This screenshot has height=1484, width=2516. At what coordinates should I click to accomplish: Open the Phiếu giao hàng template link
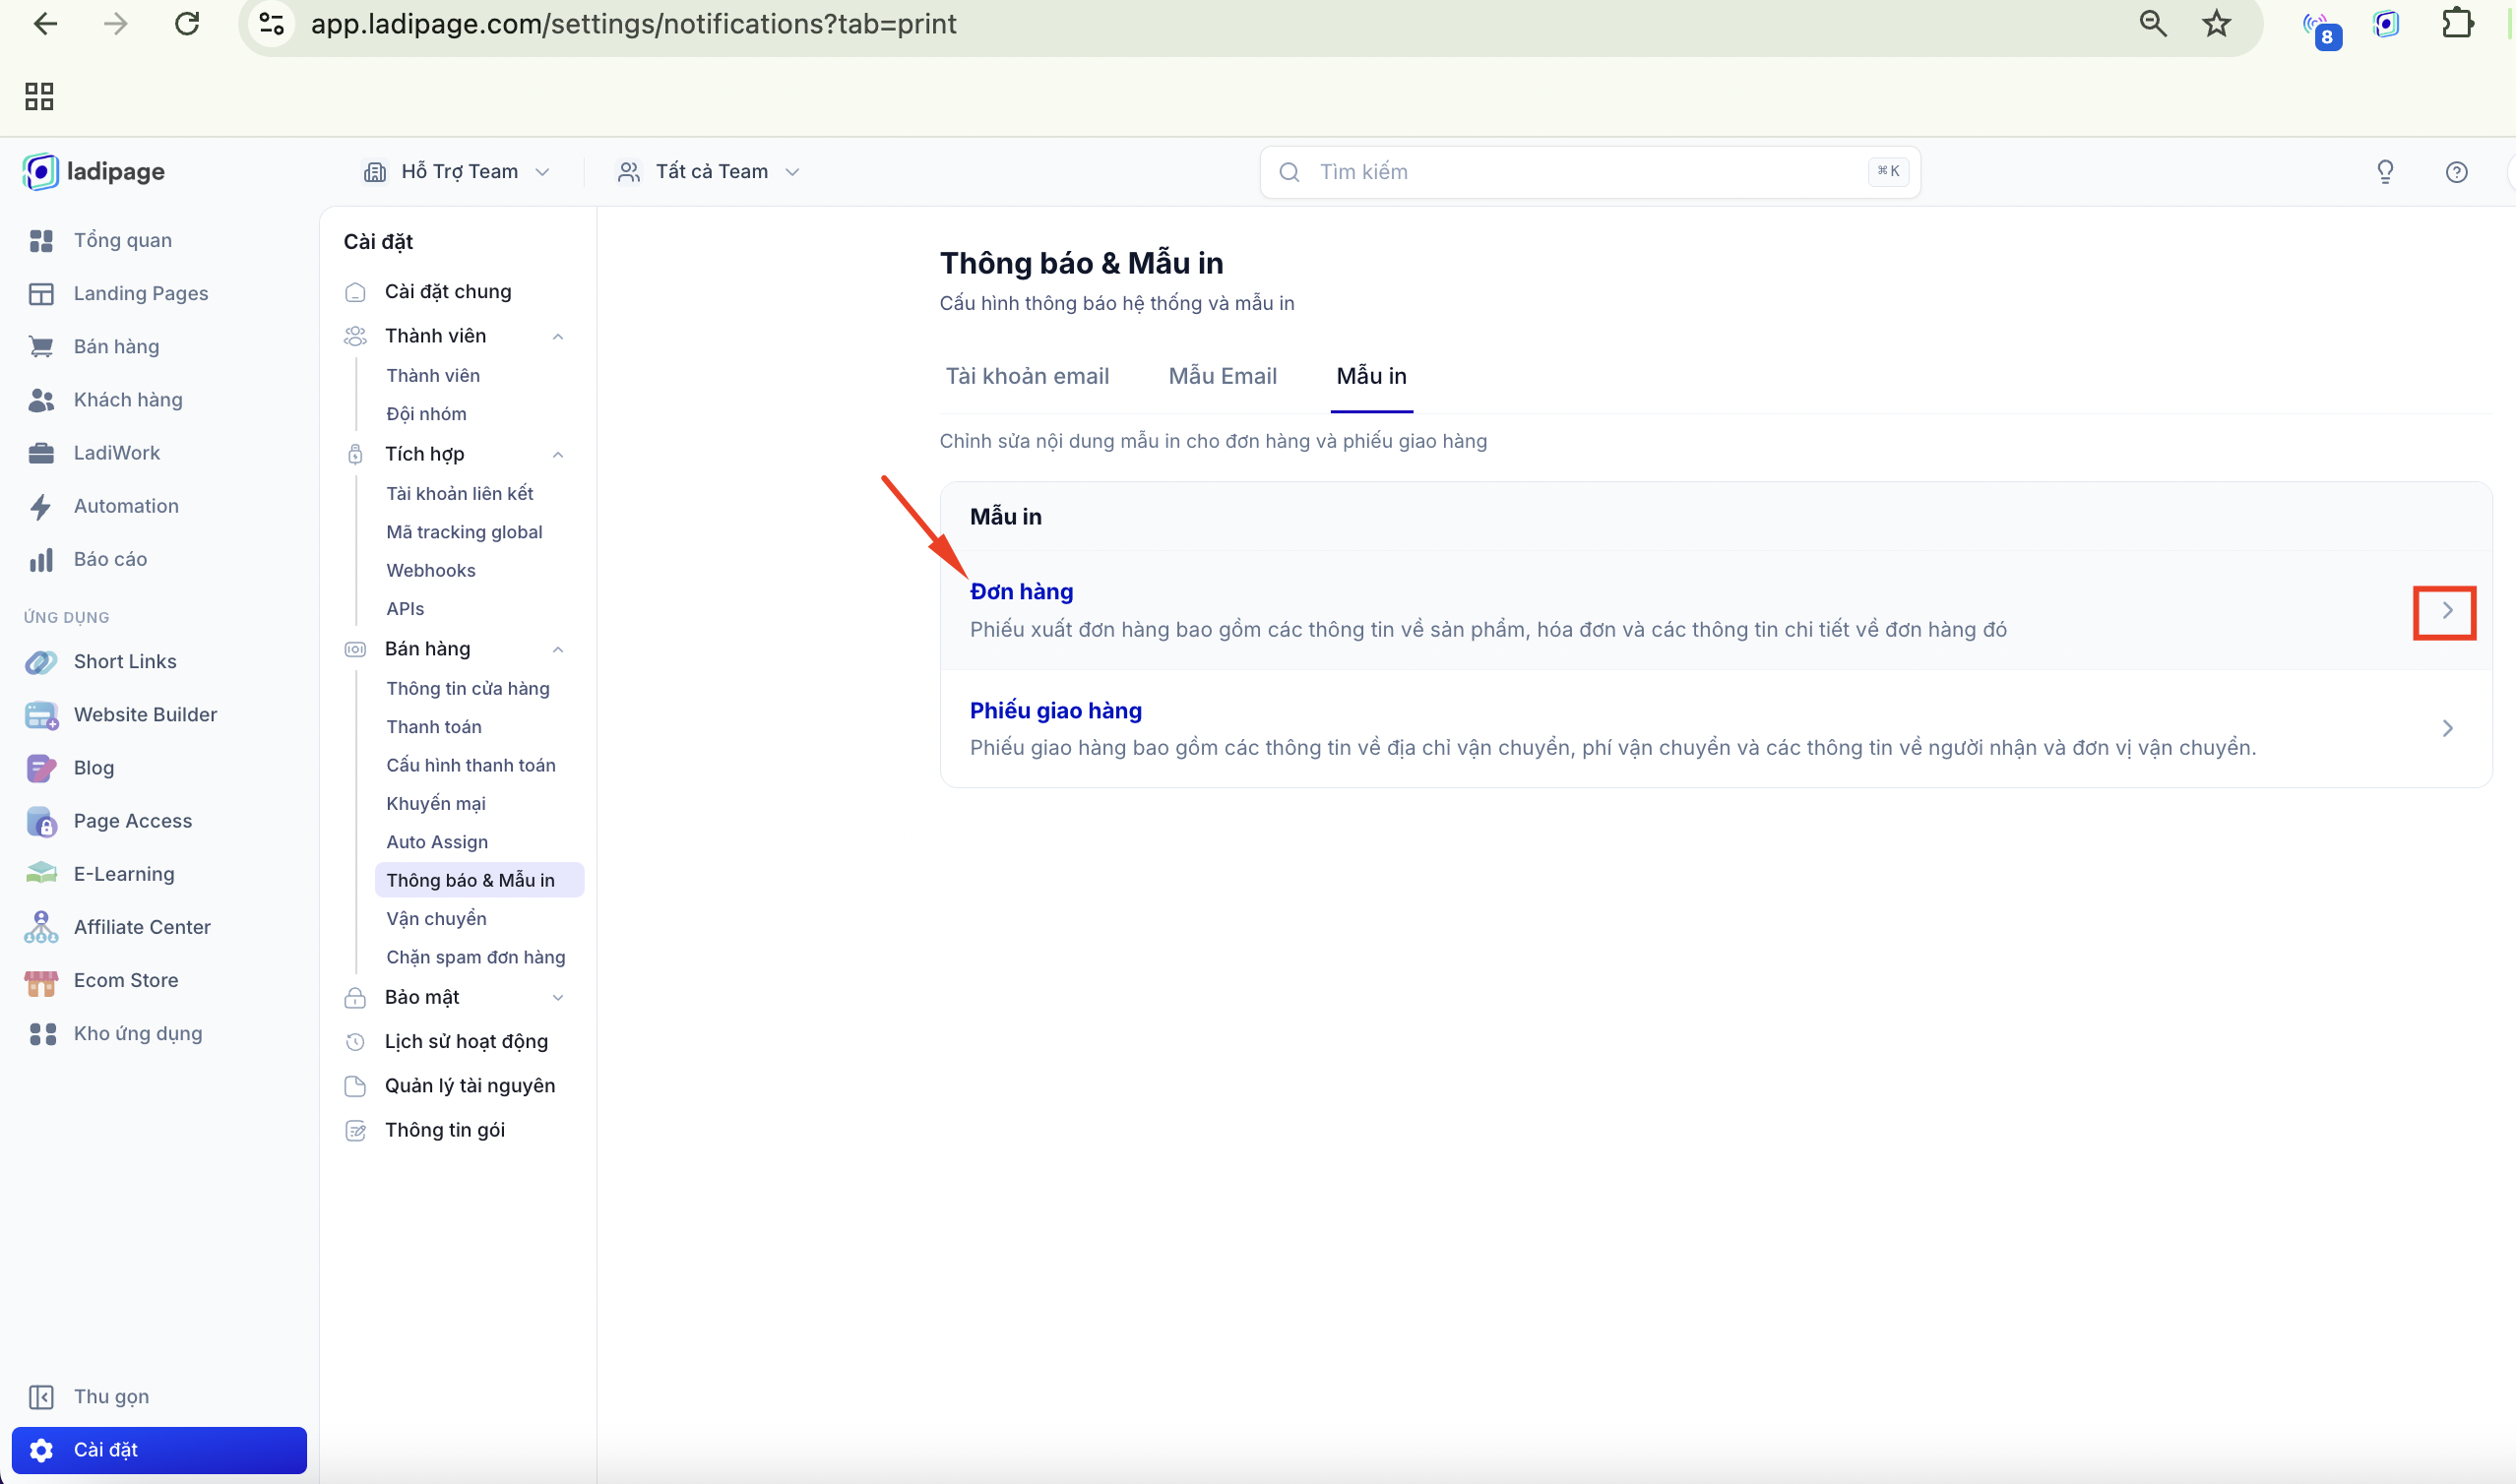[1055, 710]
